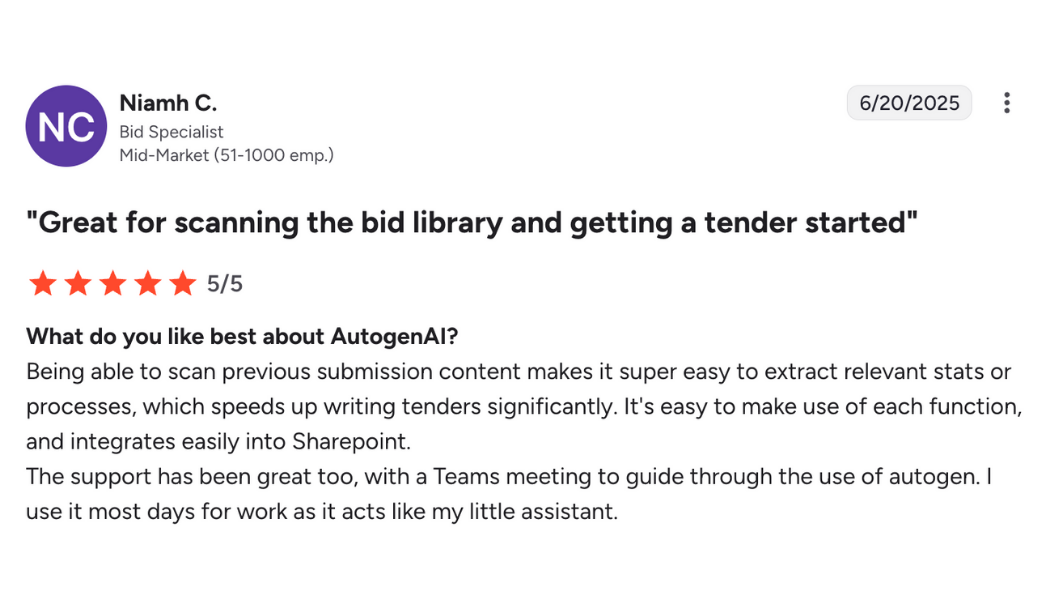Open the review titled "Great for scanning the bid library"
The image size is (1050, 600).
pyautogui.click(x=472, y=222)
